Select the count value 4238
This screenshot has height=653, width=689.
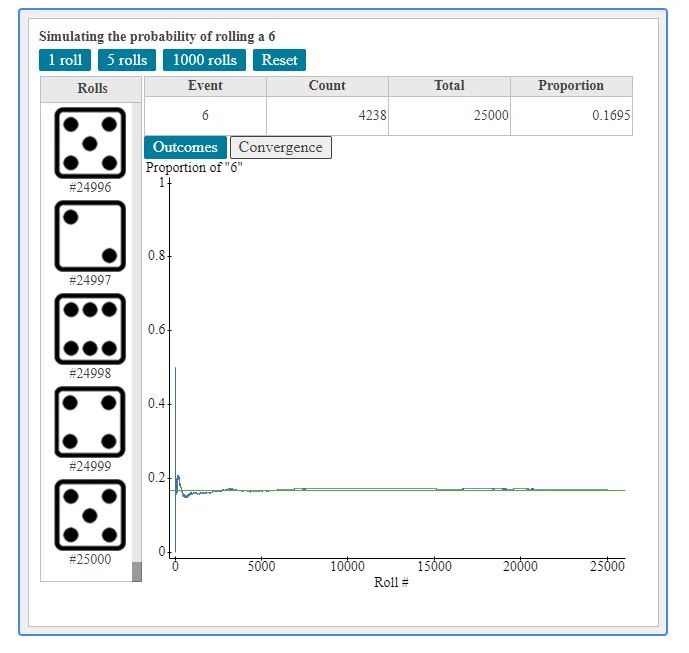click(x=372, y=116)
